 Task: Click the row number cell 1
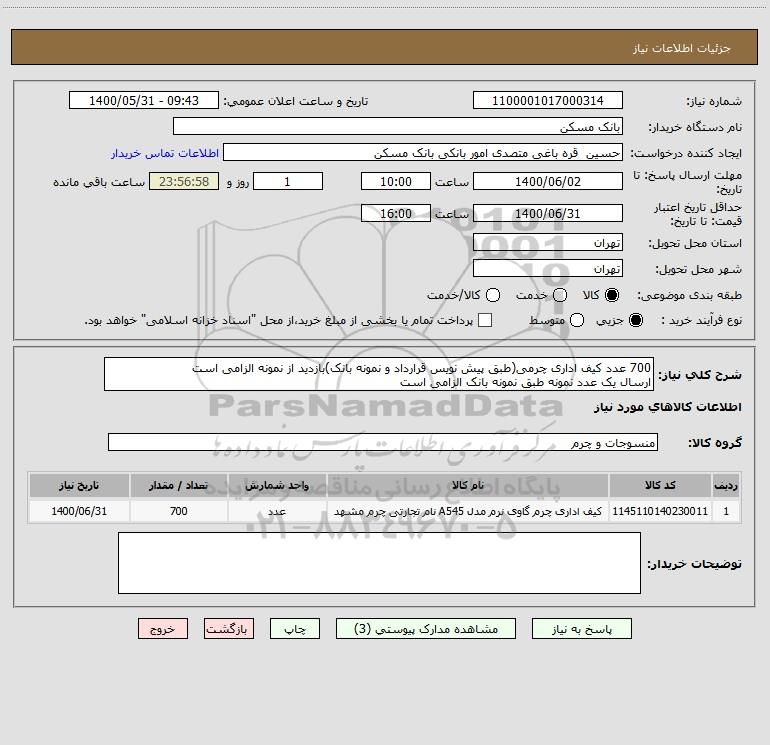[726, 511]
